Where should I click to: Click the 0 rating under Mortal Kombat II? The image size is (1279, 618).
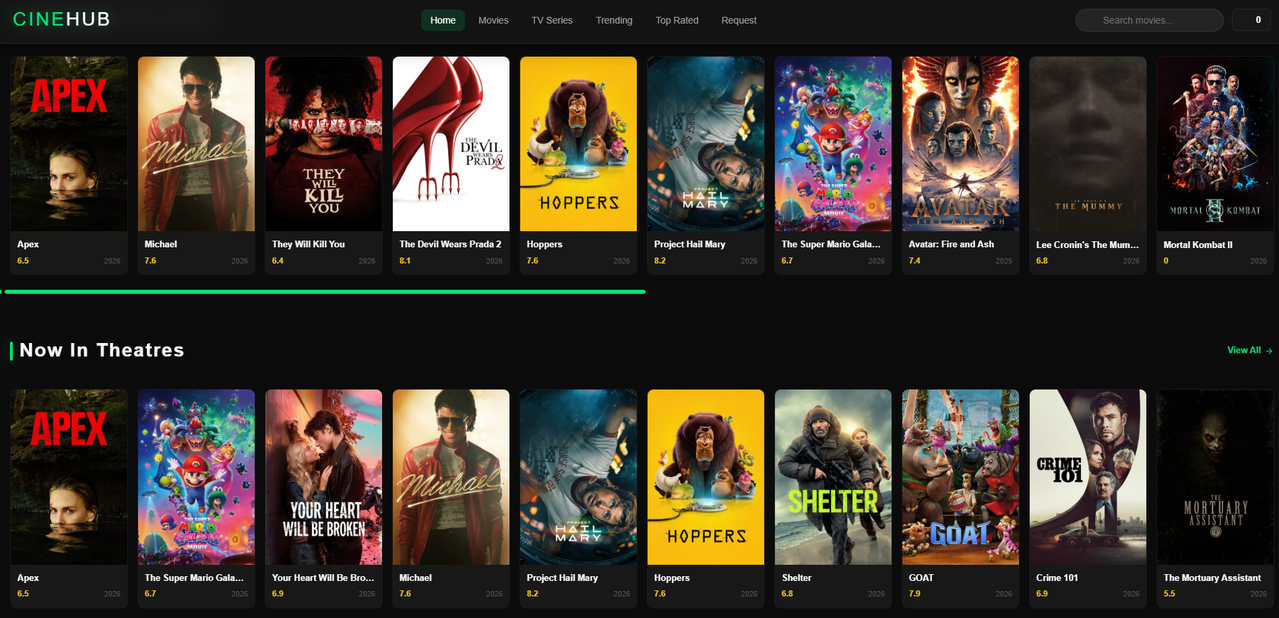click(1166, 261)
